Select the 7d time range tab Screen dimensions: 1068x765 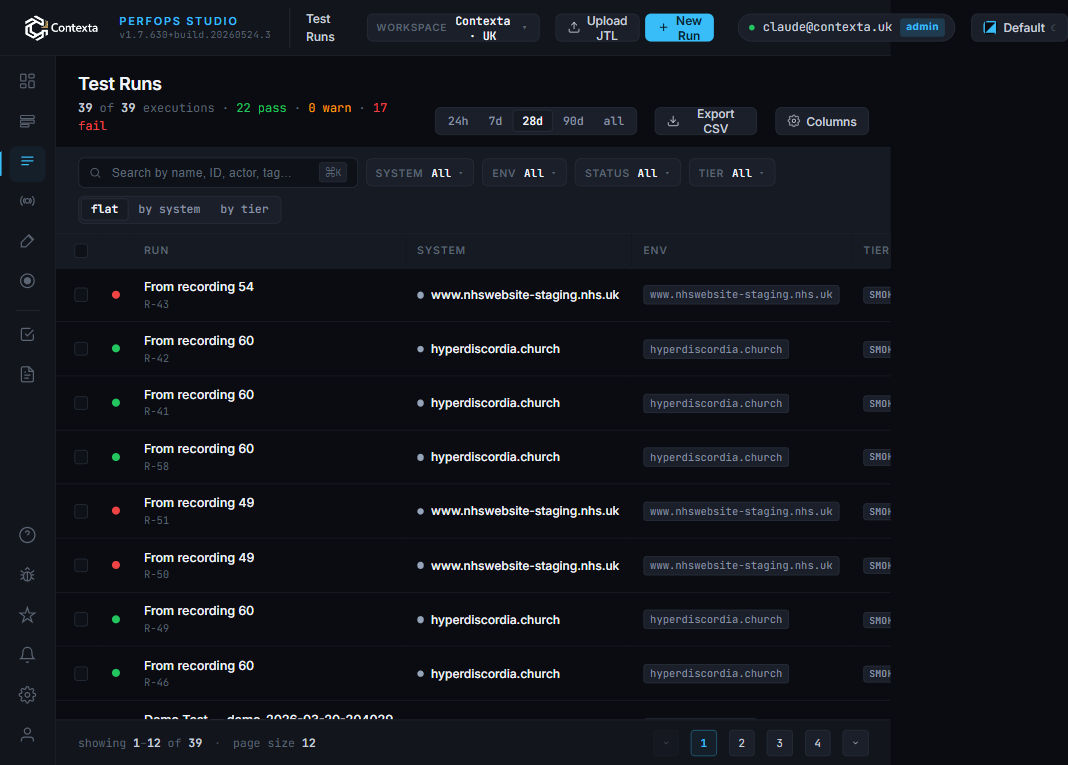[x=495, y=121]
